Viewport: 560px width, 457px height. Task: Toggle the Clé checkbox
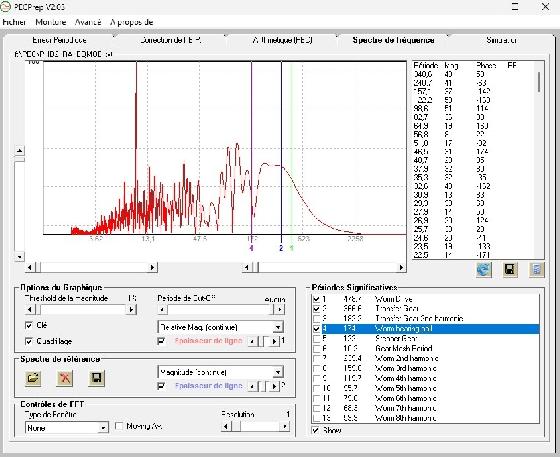29,325
